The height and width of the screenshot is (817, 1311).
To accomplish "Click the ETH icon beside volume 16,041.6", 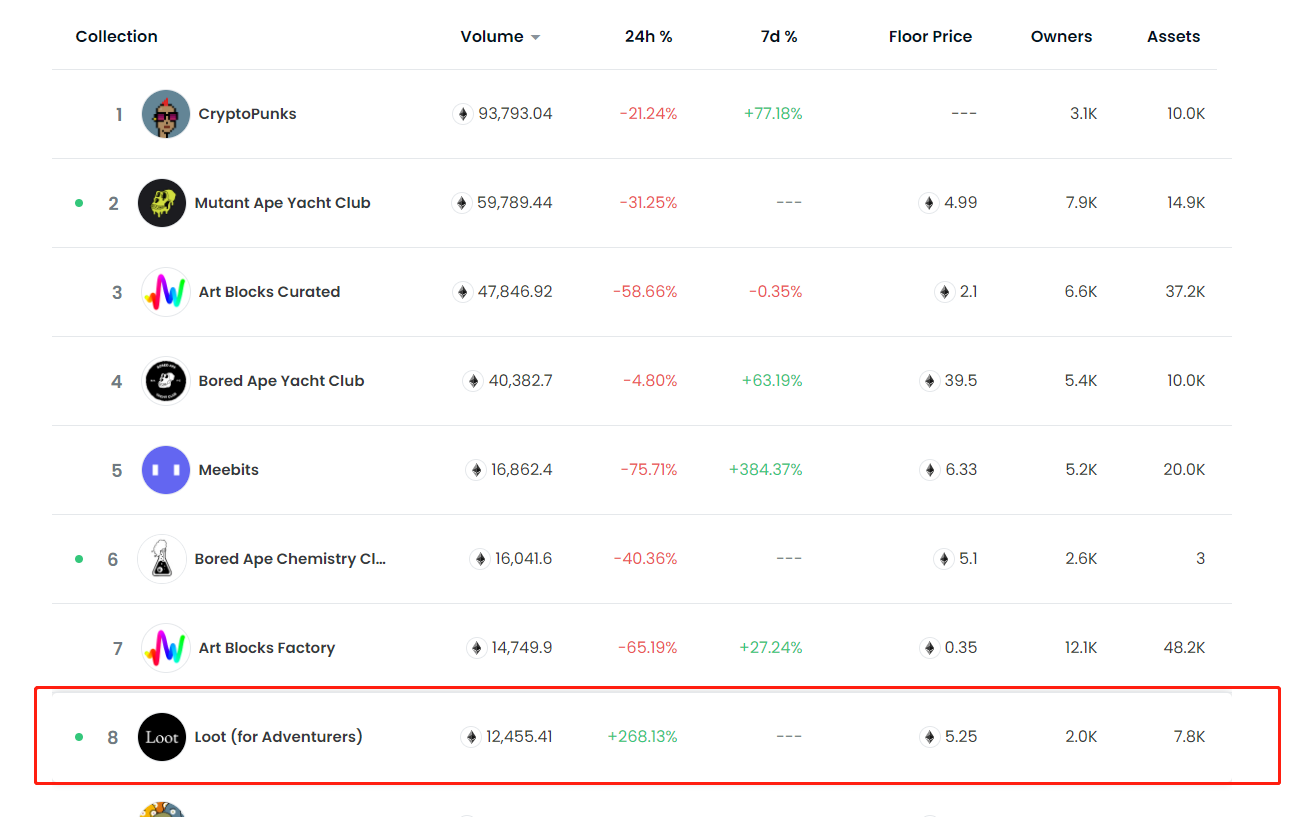I will (480, 559).
